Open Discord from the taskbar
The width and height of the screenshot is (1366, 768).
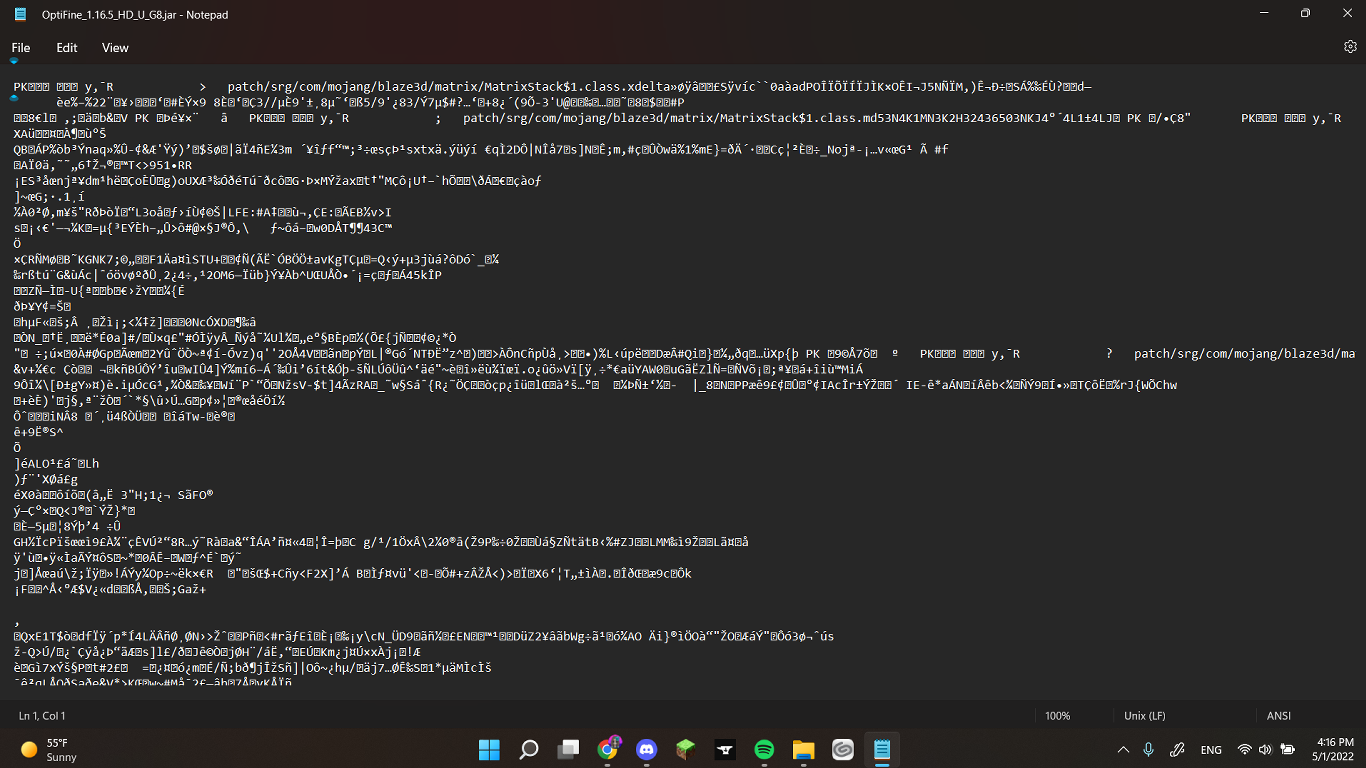click(647, 749)
